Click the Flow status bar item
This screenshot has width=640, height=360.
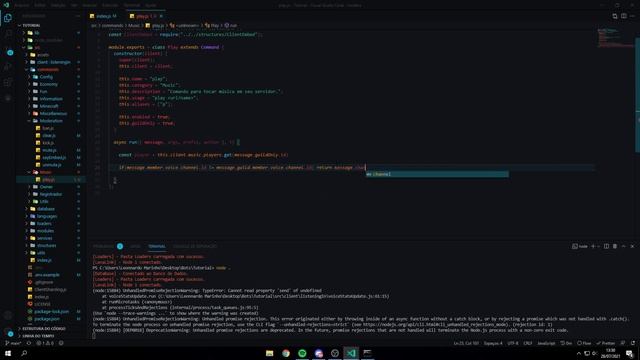point(584,343)
